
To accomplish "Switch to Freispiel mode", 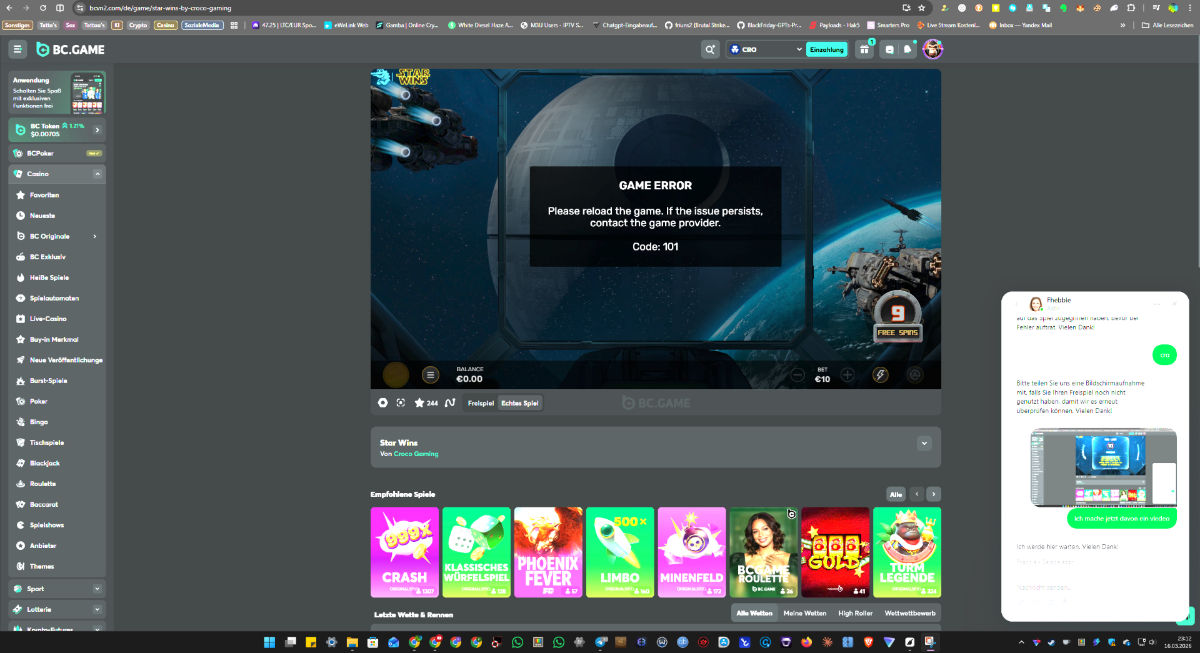I will 481,403.
